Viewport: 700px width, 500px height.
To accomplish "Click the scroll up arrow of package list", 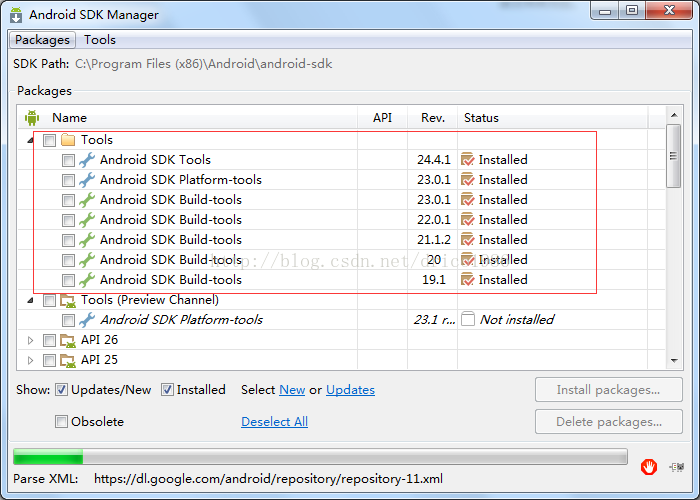I will (674, 115).
